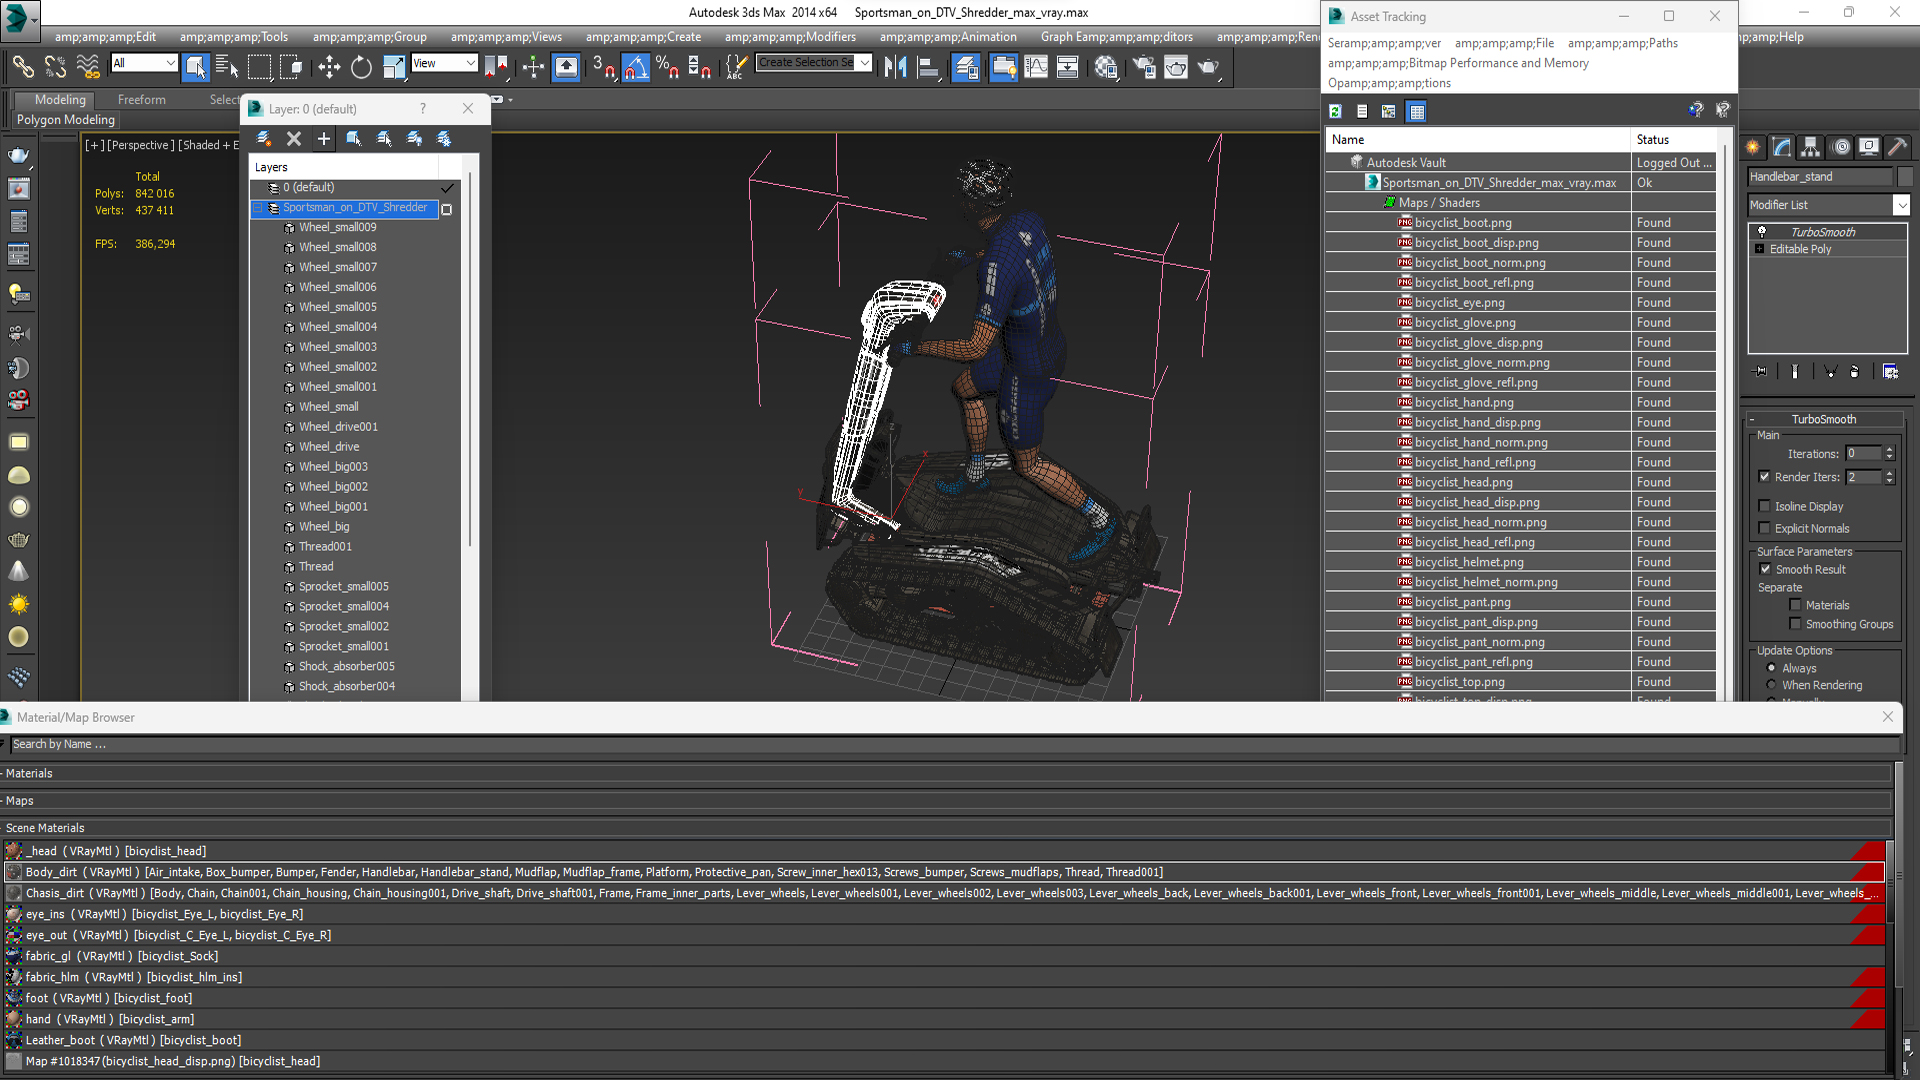This screenshot has width=1920, height=1080.
Task: Click Configure Modifier Sets icon
Action: pos(1890,371)
